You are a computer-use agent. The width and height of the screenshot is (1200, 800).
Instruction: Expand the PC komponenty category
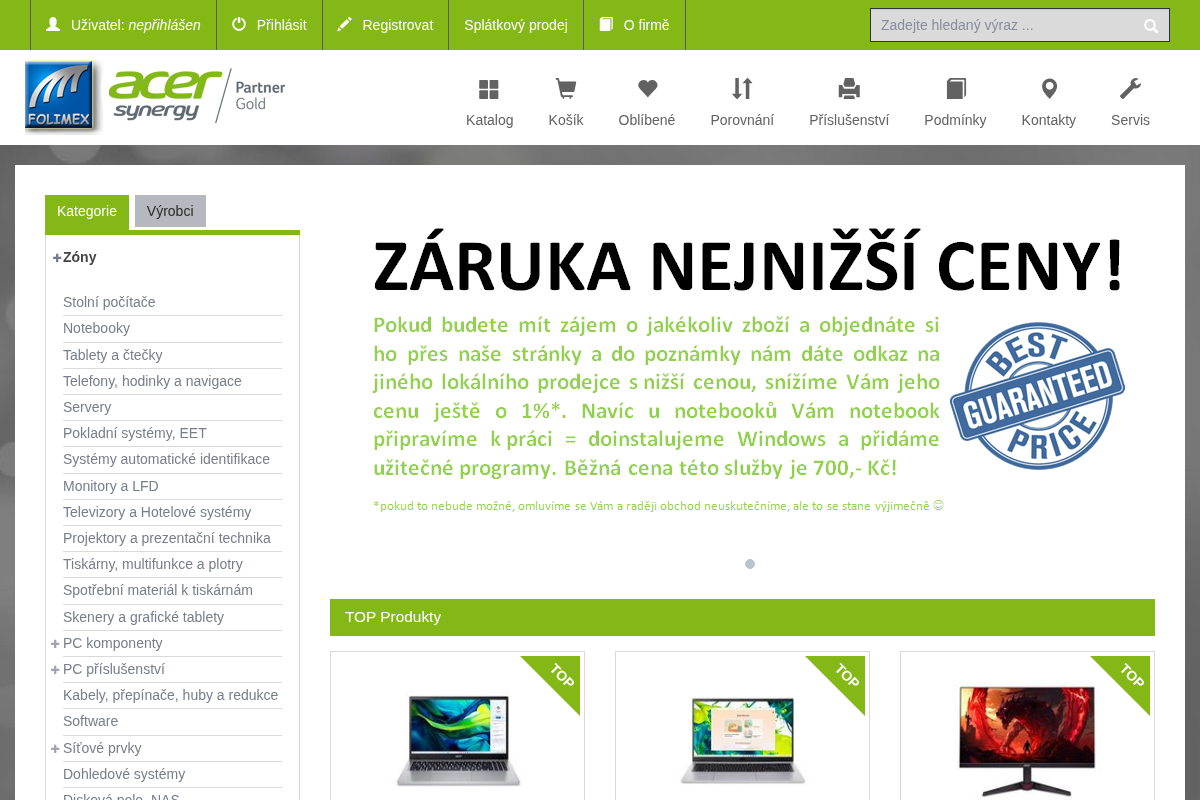tap(55, 643)
